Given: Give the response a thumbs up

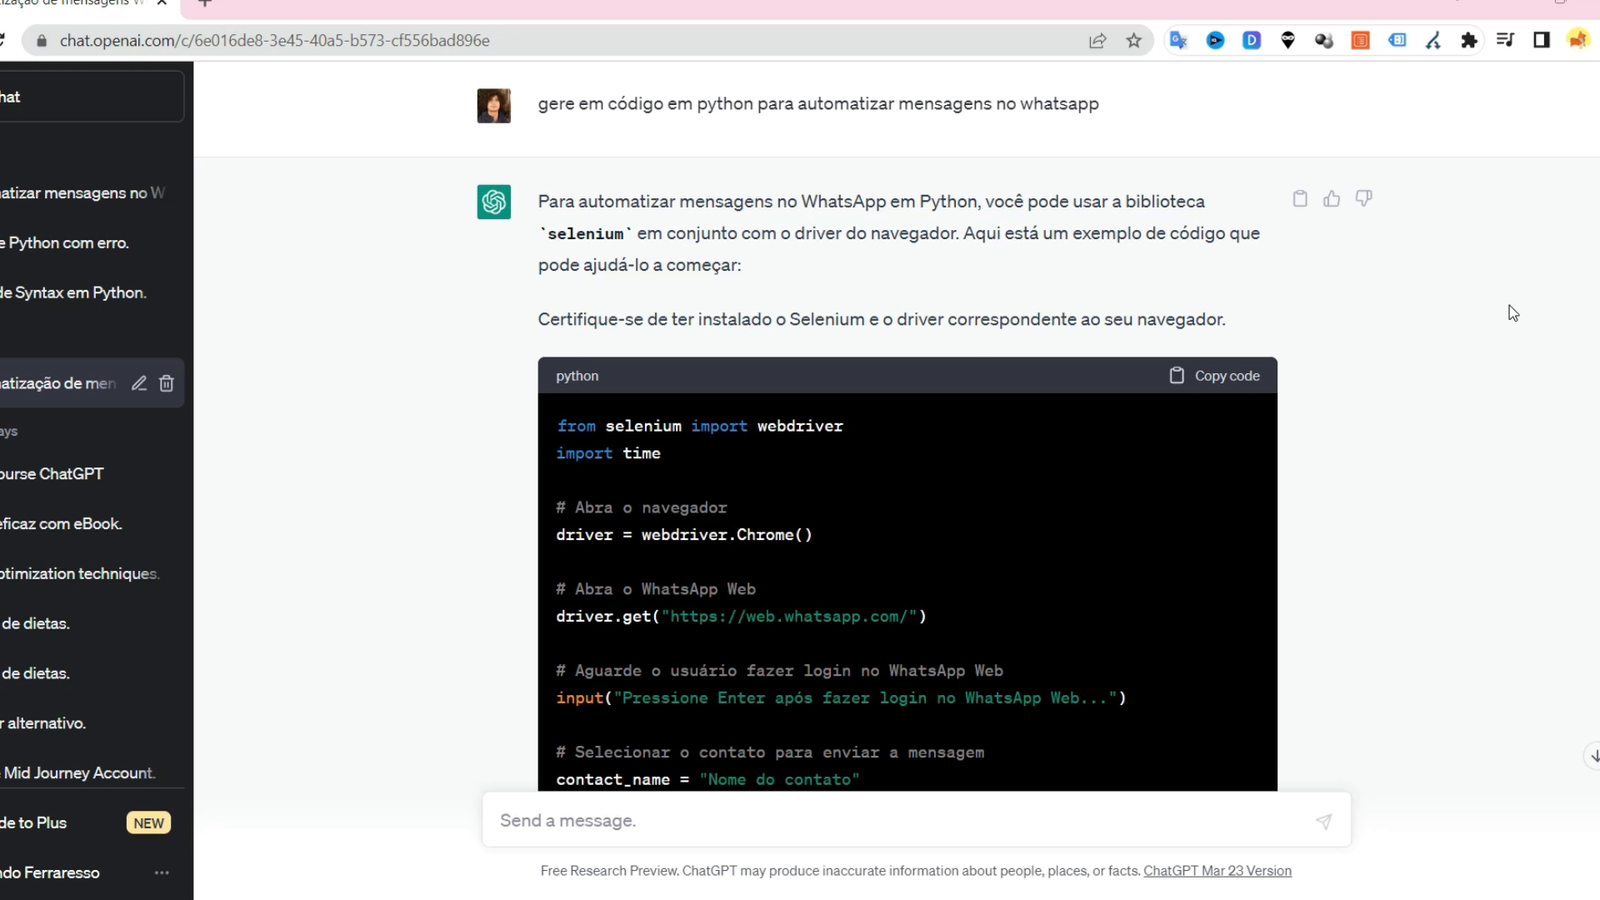Looking at the screenshot, I should click(1332, 199).
